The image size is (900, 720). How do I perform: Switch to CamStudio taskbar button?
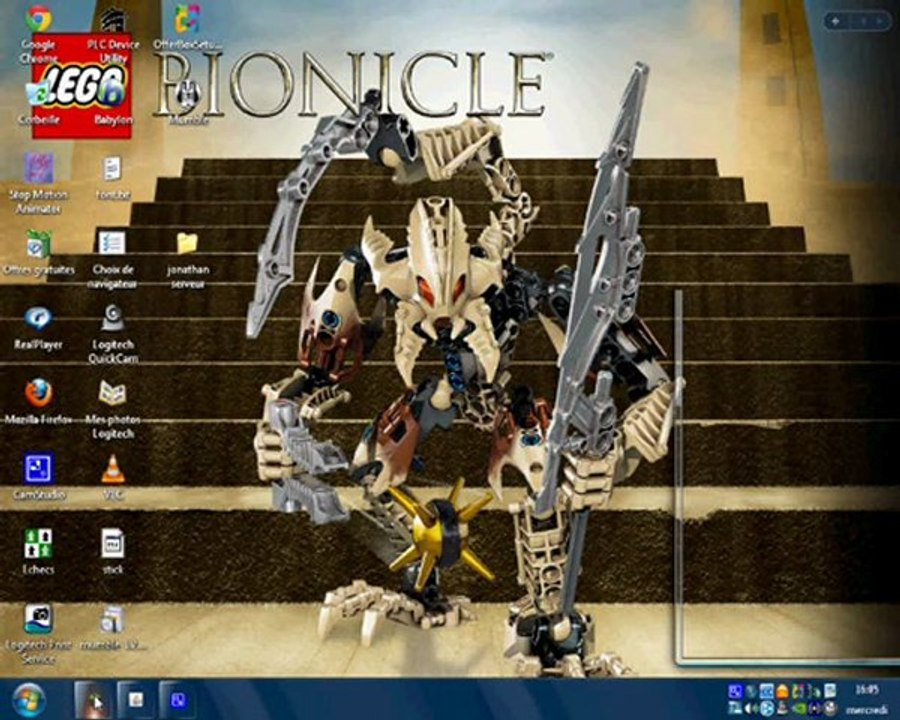pyautogui.click(x=177, y=699)
